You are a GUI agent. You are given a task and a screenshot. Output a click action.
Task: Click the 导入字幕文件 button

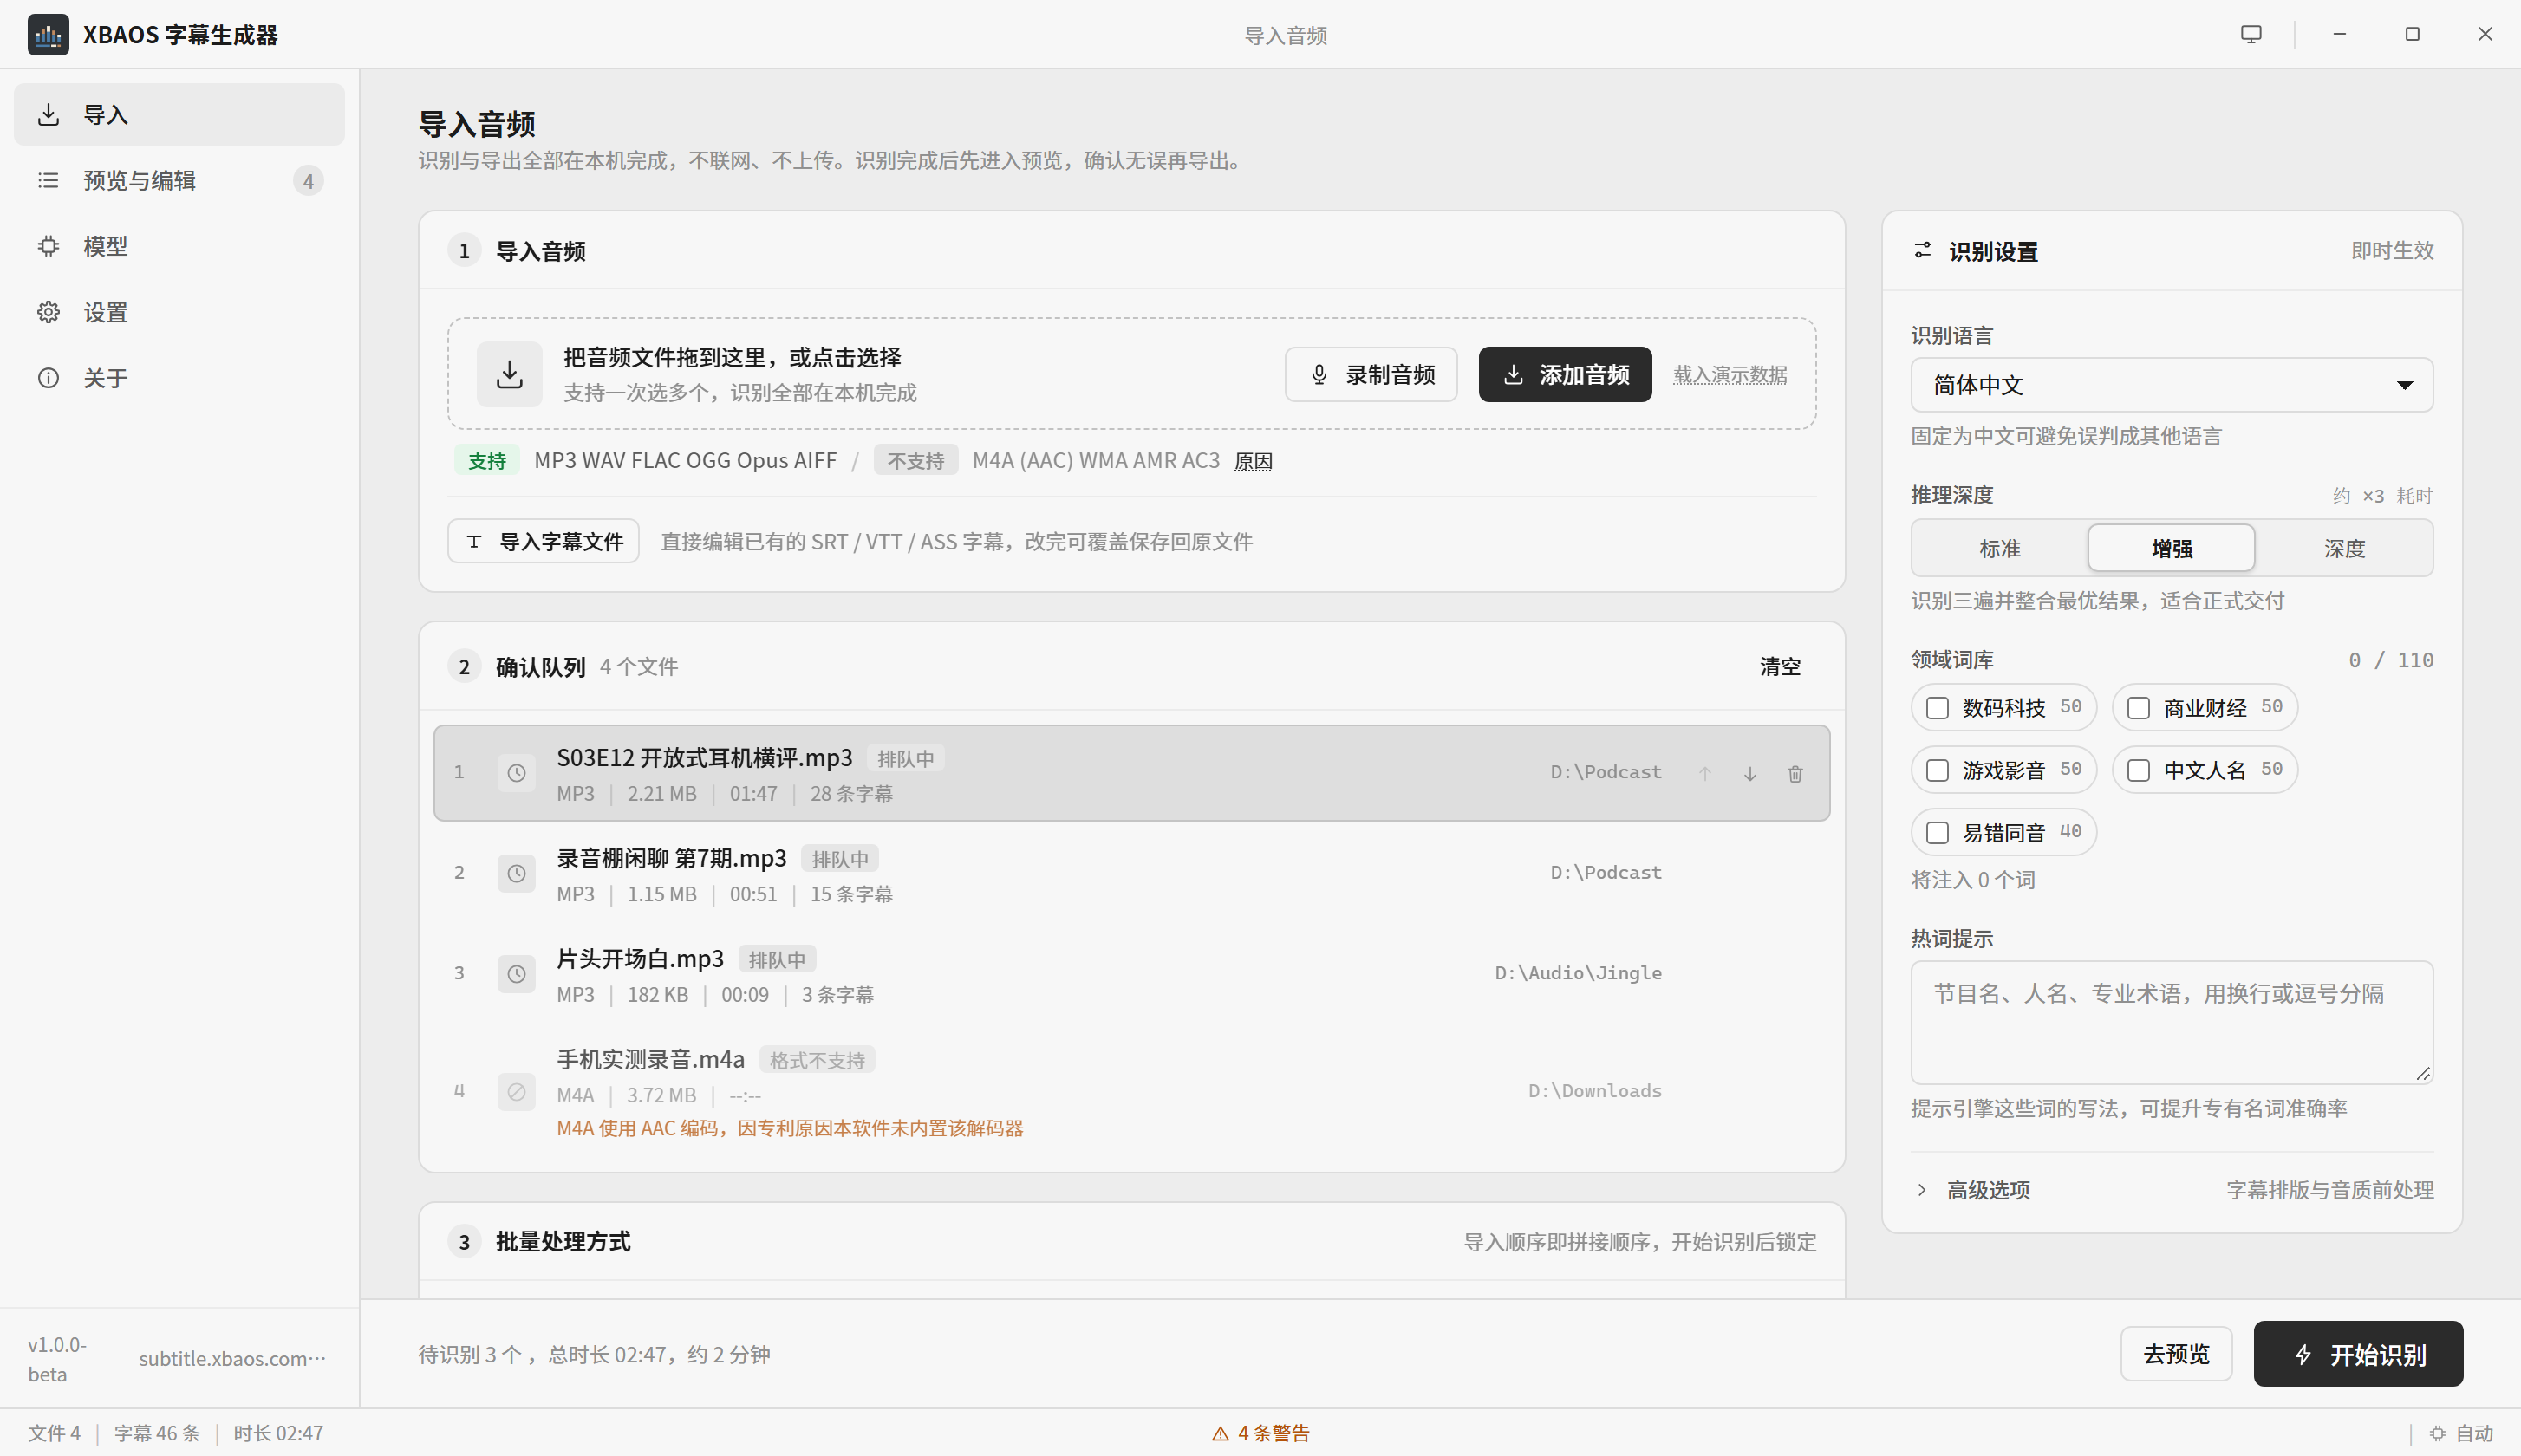543,541
